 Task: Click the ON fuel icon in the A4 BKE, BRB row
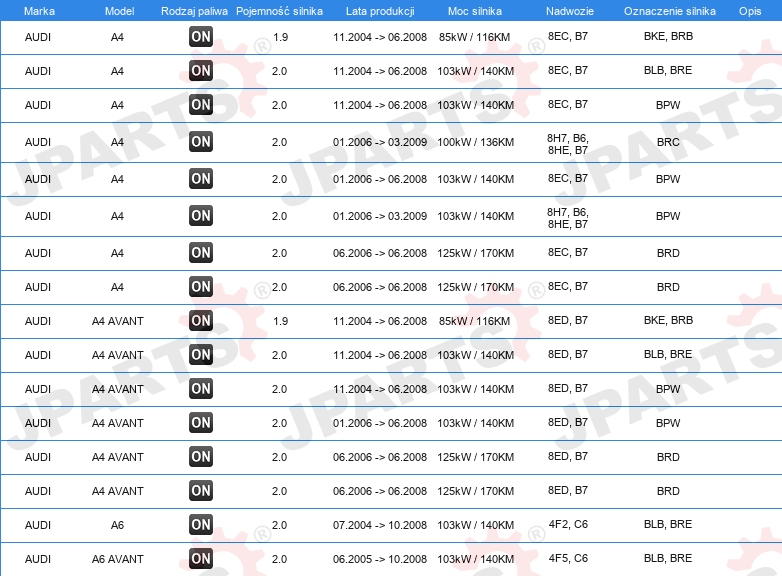[201, 37]
